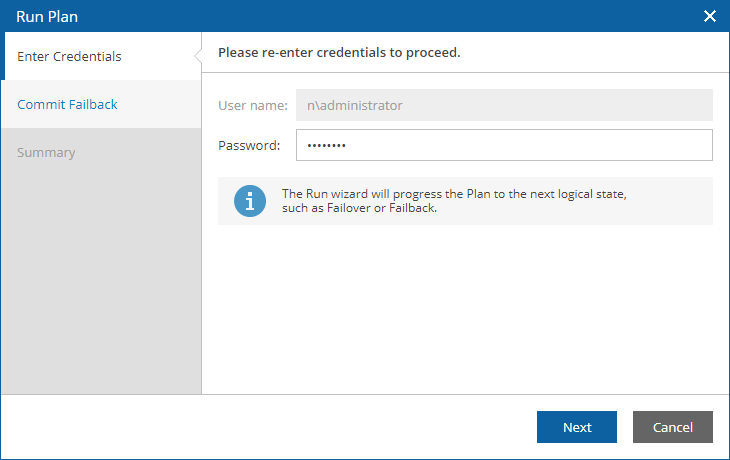Focus the Password input field
The height and width of the screenshot is (460, 730).
tap(504, 145)
